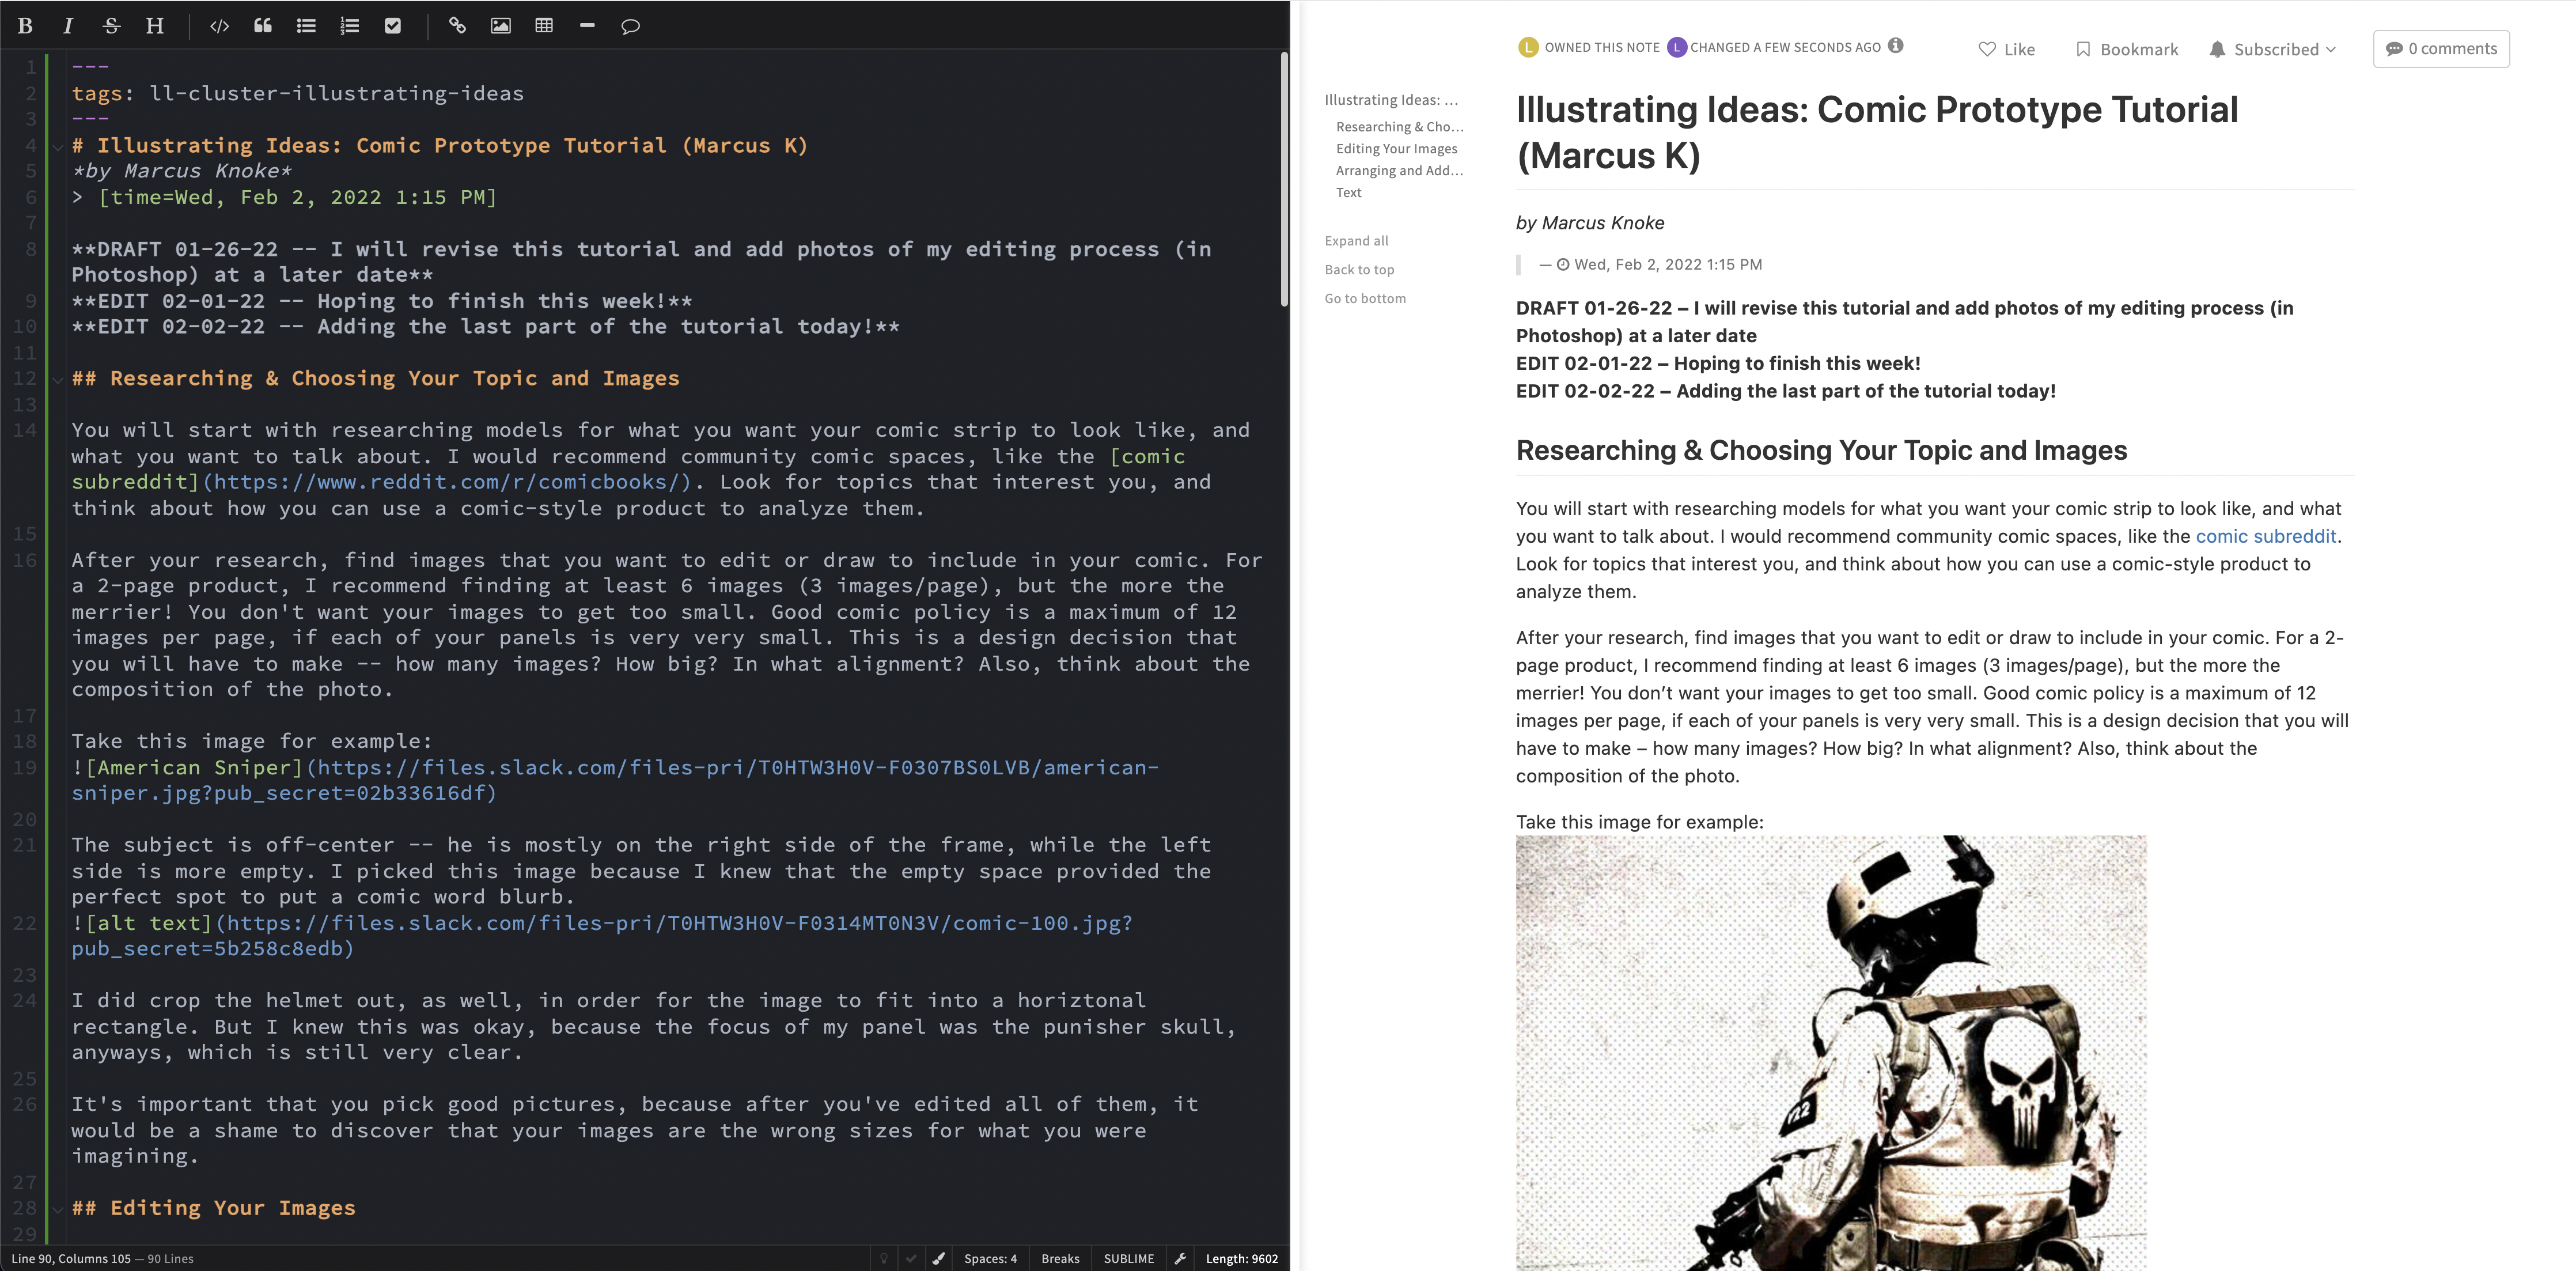2576x1271 pixels.
Task: Open the Subscribed dropdown
Action: [x=2273, y=49]
